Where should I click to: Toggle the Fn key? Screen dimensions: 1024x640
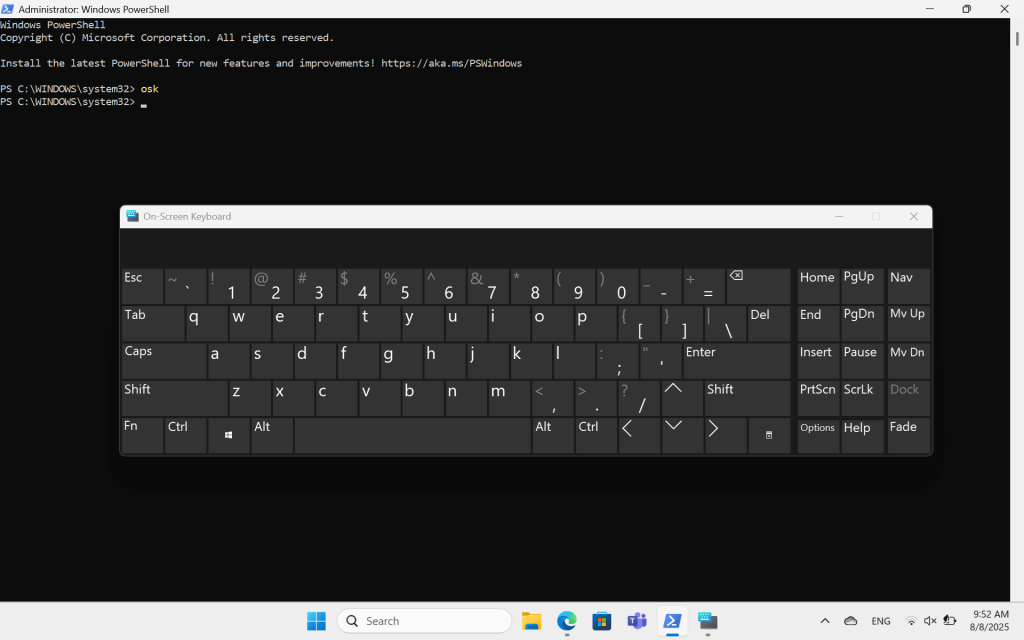pos(141,435)
